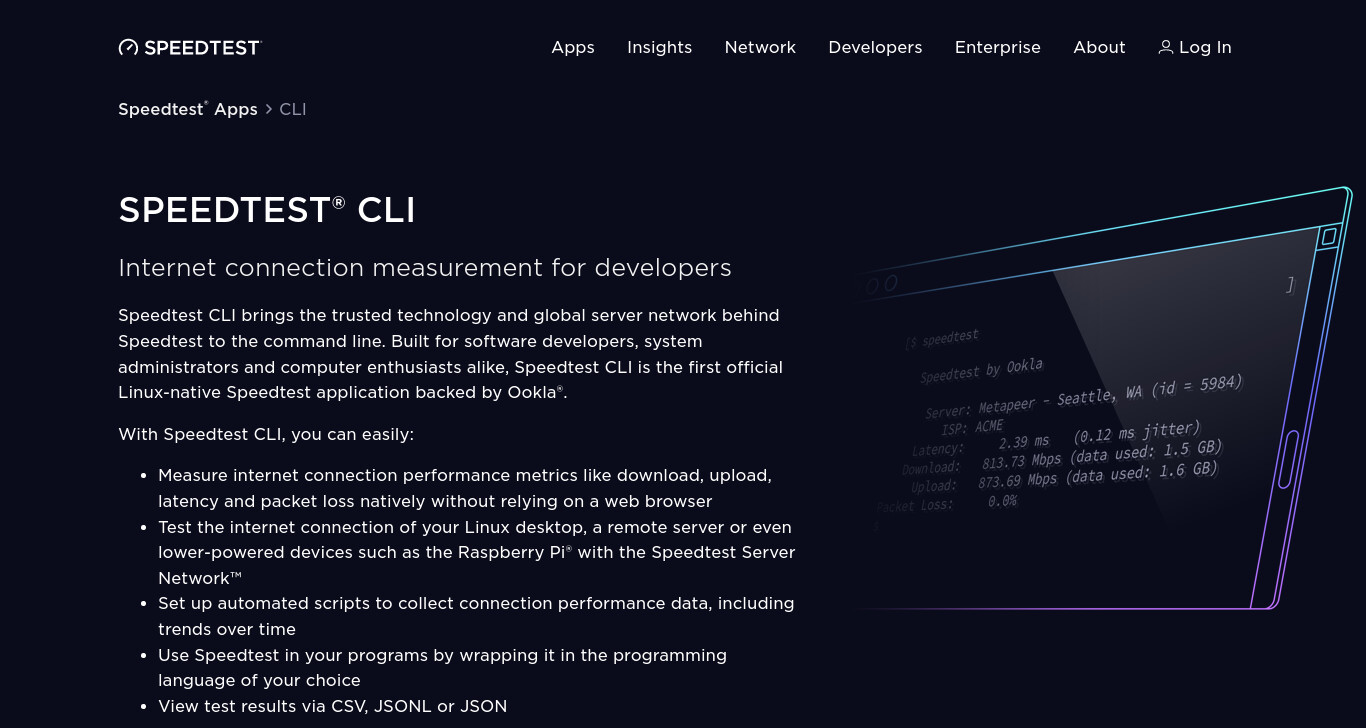The width and height of the screenshot is (1366, 728).
Task: Click the 'Latency: 2.39 ms' terminal line
Action: pyautogui.click(x=1055, y=438)
